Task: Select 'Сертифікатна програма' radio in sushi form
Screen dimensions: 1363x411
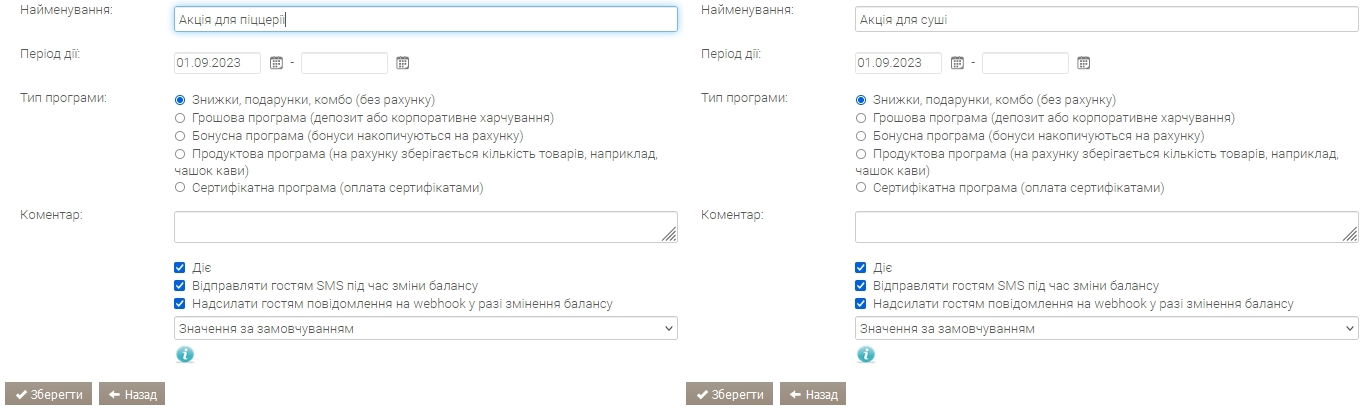Action: (861, 188)
